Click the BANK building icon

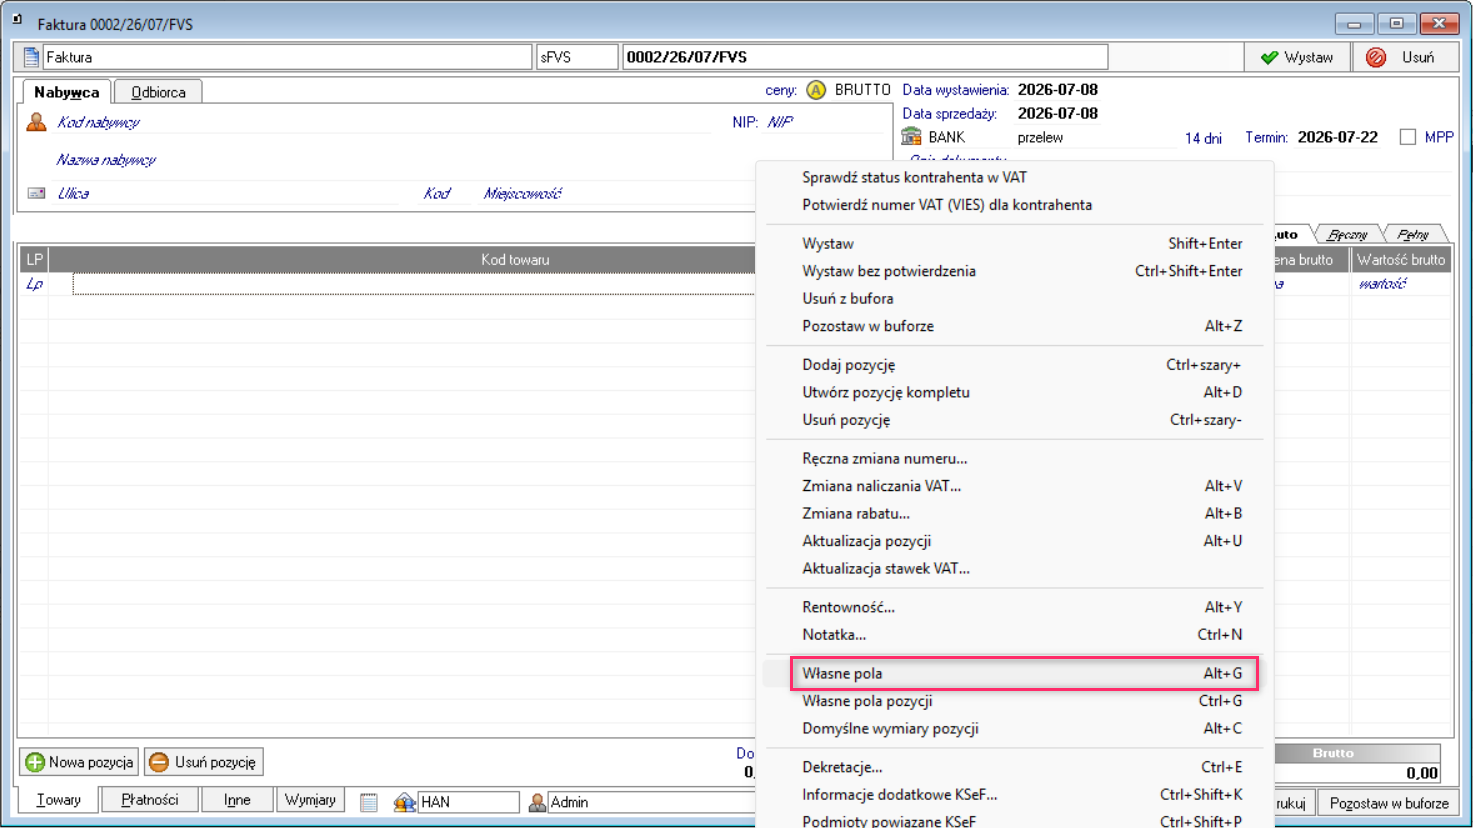tap(911, 137)
